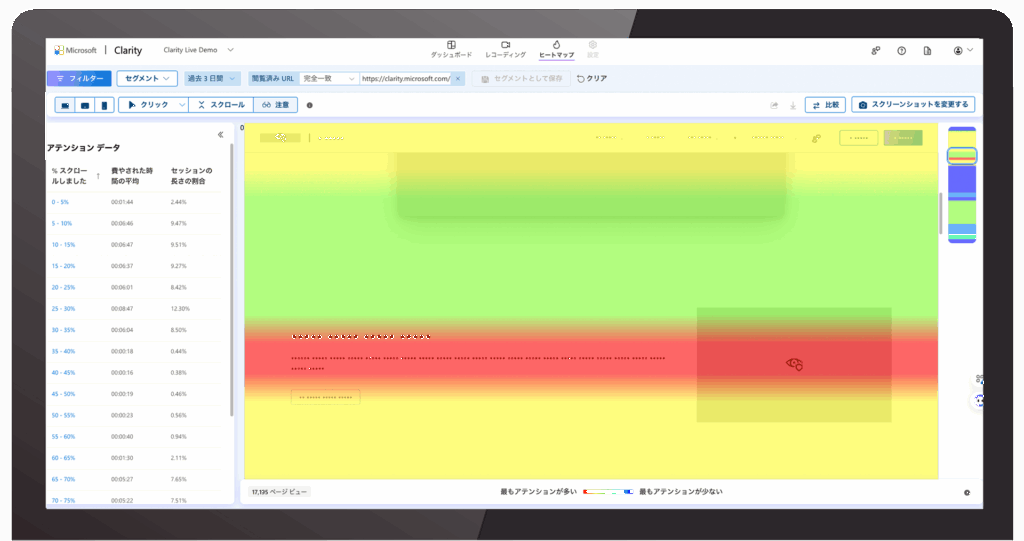
Task: Click the attention color legend bar
Action: coord(607,491)
